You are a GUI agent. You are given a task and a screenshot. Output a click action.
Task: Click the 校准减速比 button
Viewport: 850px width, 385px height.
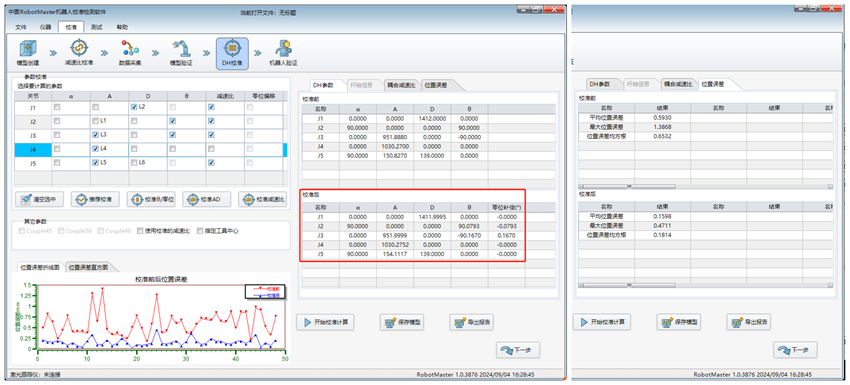262,200
